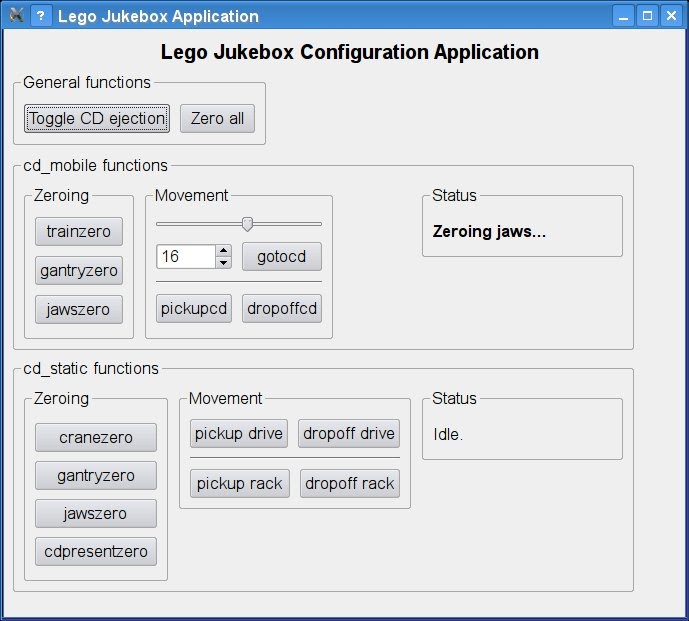This screenshot has height=621, width=689.
Task: Increase the CD number with the spinbox up arrow
Action: tap(224, 251)
